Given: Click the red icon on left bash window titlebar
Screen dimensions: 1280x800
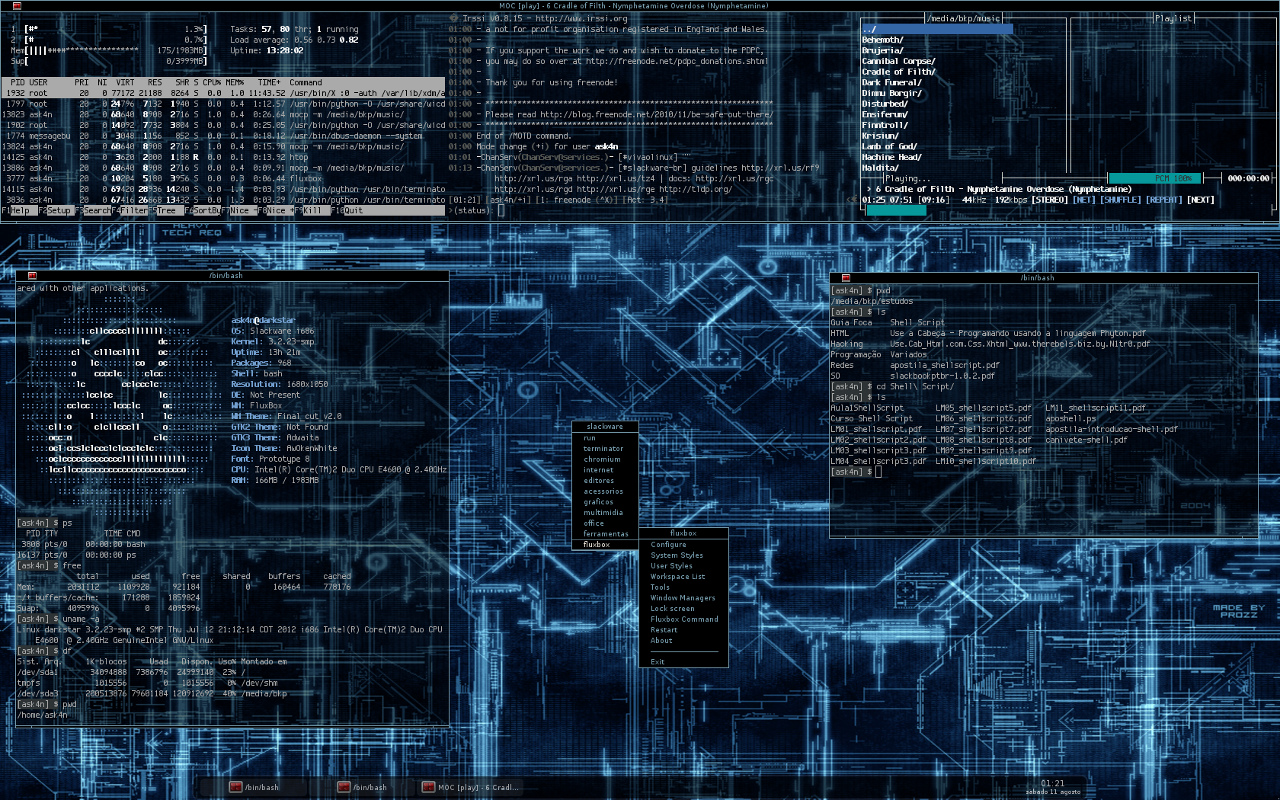Looking at the screenshot, I should point(32,275).
